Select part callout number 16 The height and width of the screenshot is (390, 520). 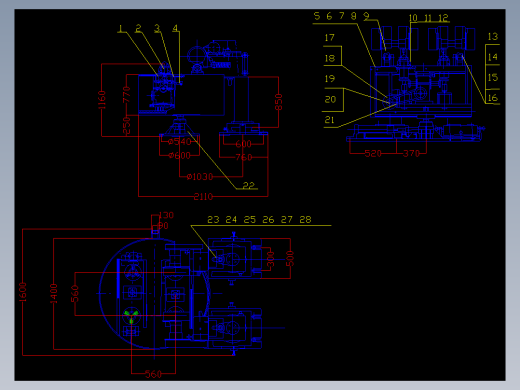click(x=493, y=98)
